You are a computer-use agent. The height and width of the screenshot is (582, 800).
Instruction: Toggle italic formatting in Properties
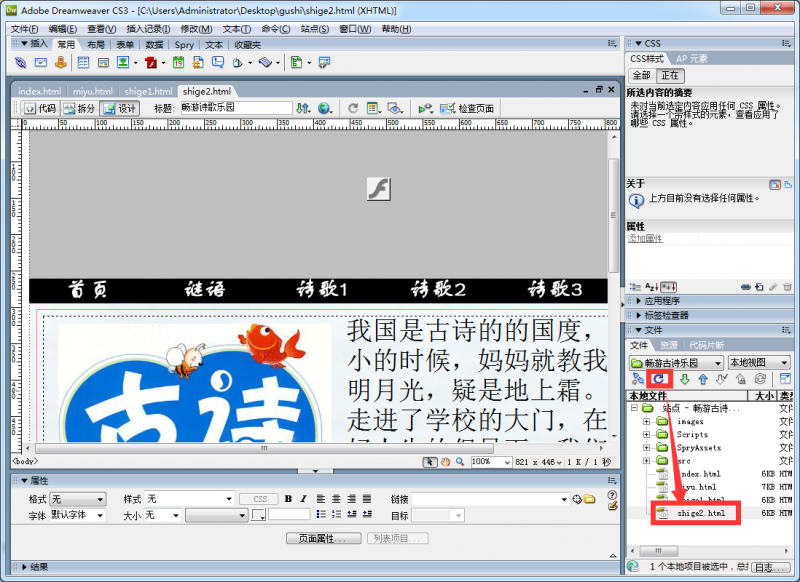tap(304, 499)
